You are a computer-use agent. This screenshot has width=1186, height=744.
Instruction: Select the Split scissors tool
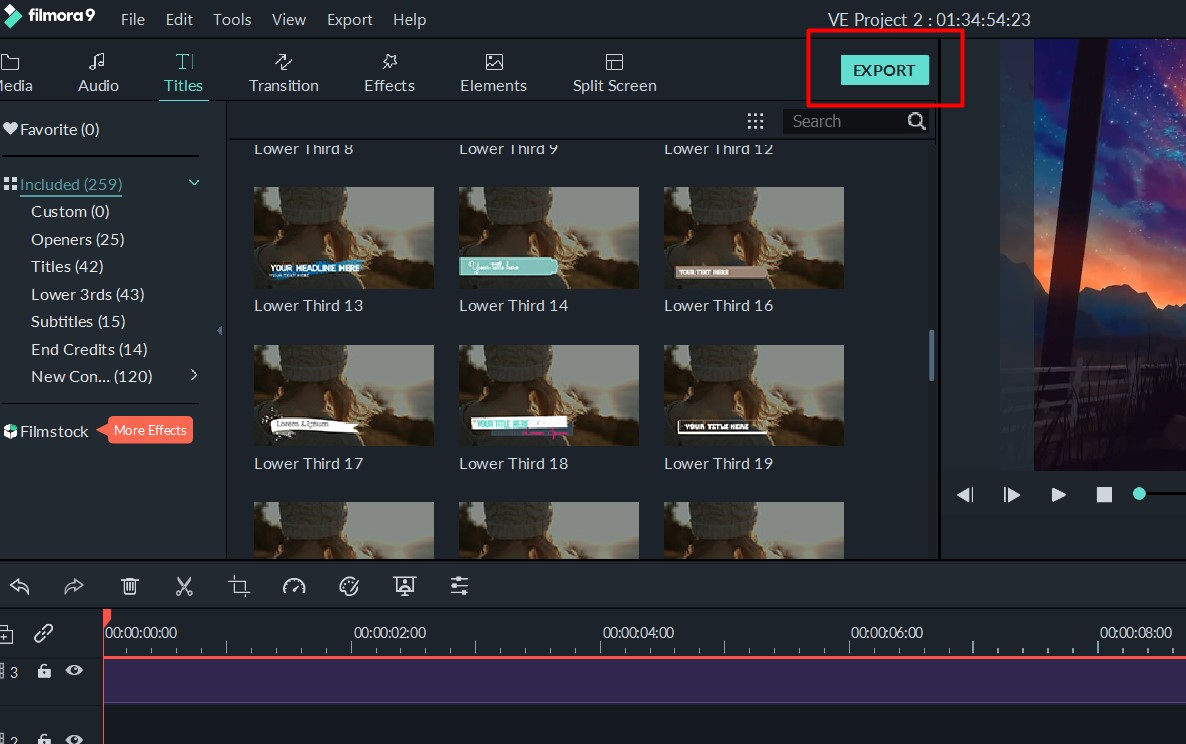pos(184,586)
